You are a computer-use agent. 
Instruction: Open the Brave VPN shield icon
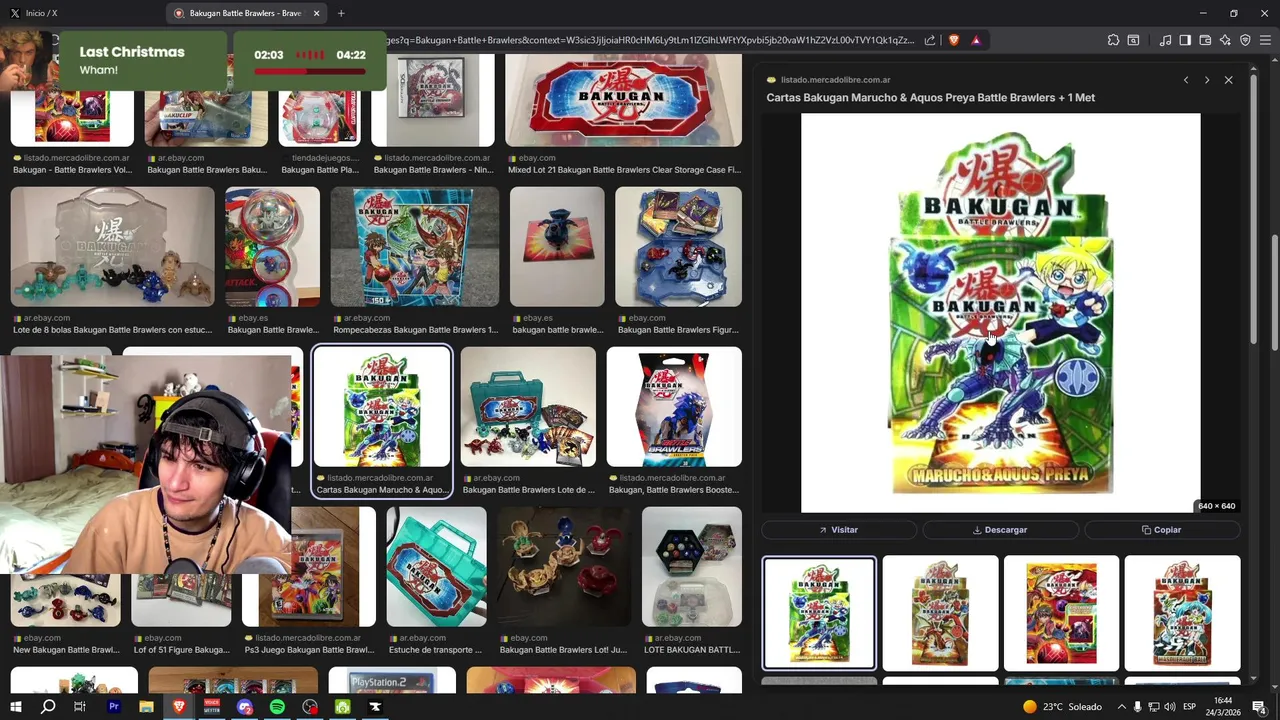coord(1245,40)
